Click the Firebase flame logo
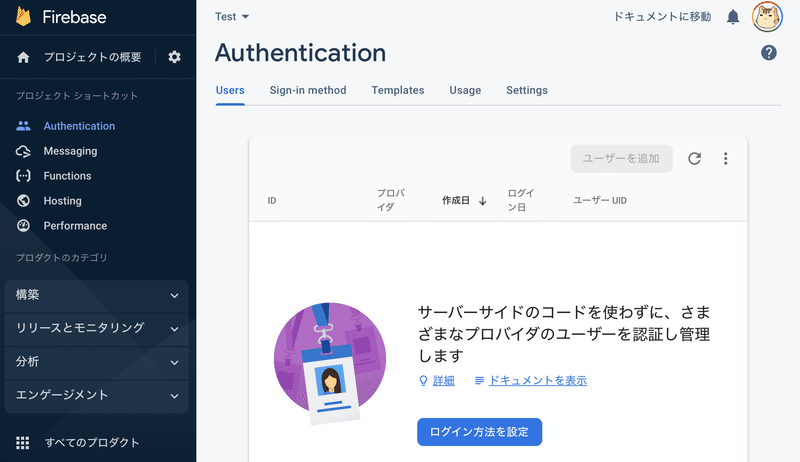Screen dimensions: 800x462 pyautogui.click(x=23, y=16)
